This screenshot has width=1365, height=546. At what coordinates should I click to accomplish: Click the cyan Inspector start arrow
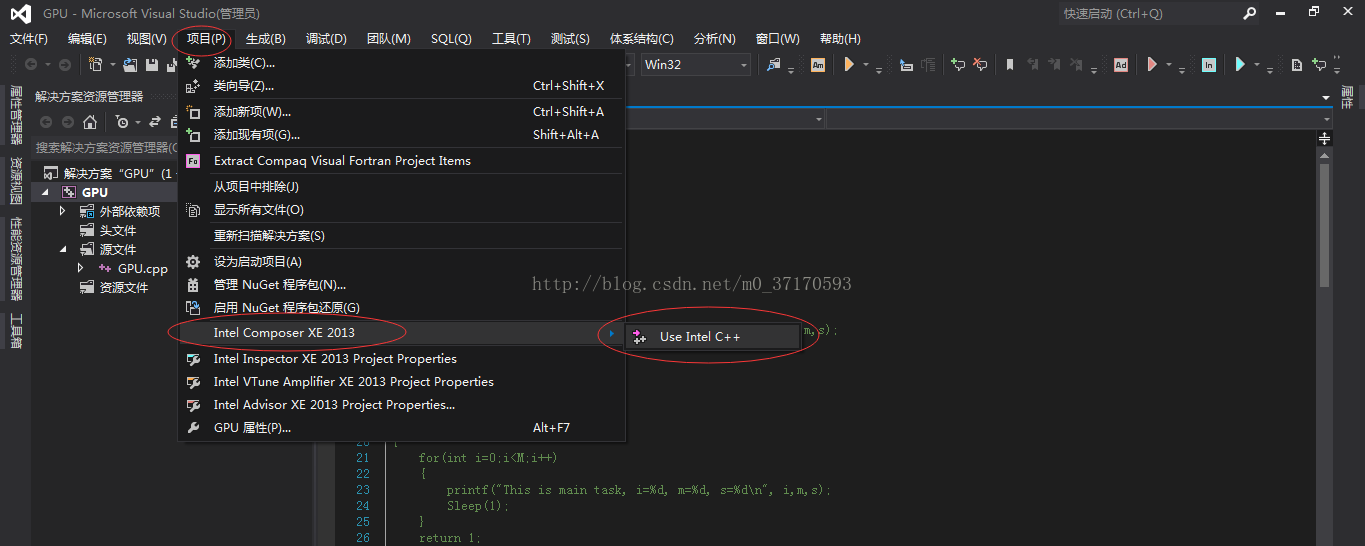1240,64
